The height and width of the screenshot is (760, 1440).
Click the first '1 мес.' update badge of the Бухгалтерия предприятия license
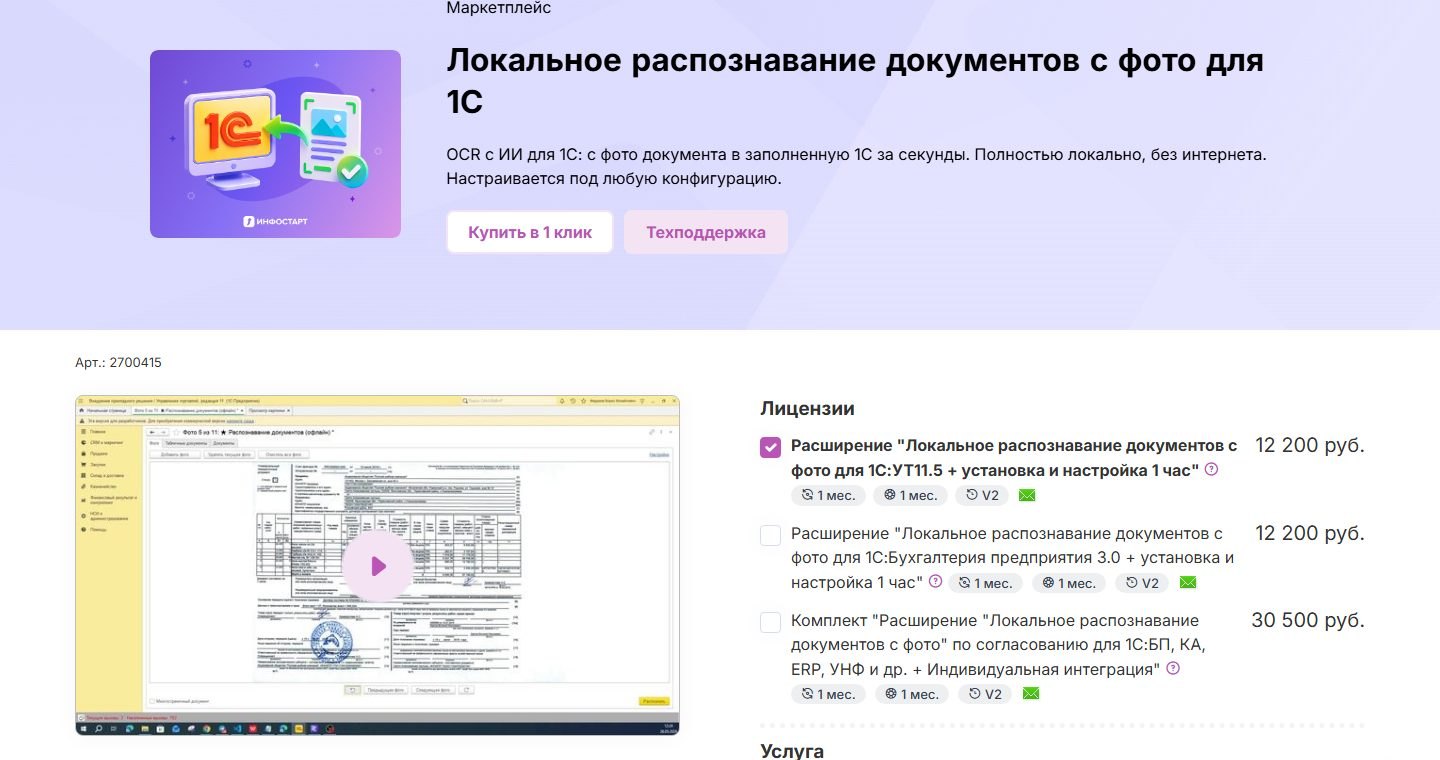pyautogui.click(x=986, y=583)
